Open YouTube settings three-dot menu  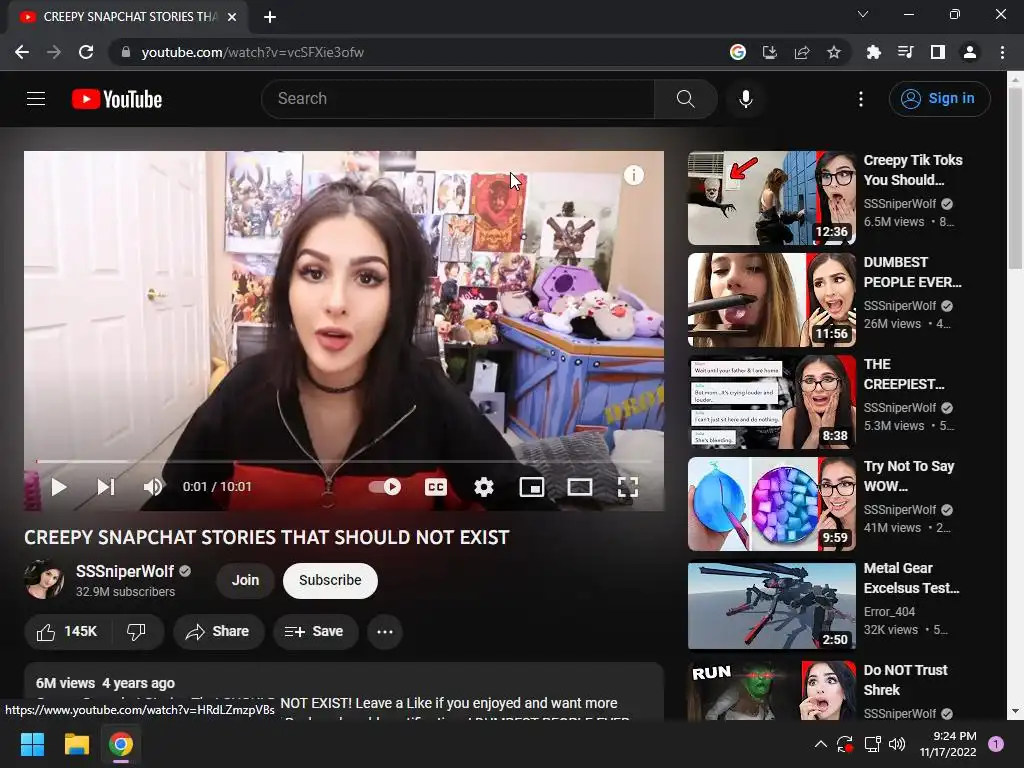[861, 99]
